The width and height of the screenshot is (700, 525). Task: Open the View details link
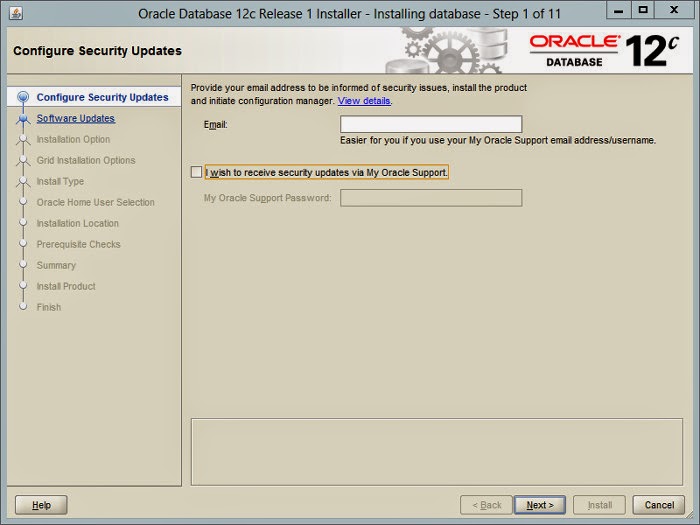coord(364,101)
